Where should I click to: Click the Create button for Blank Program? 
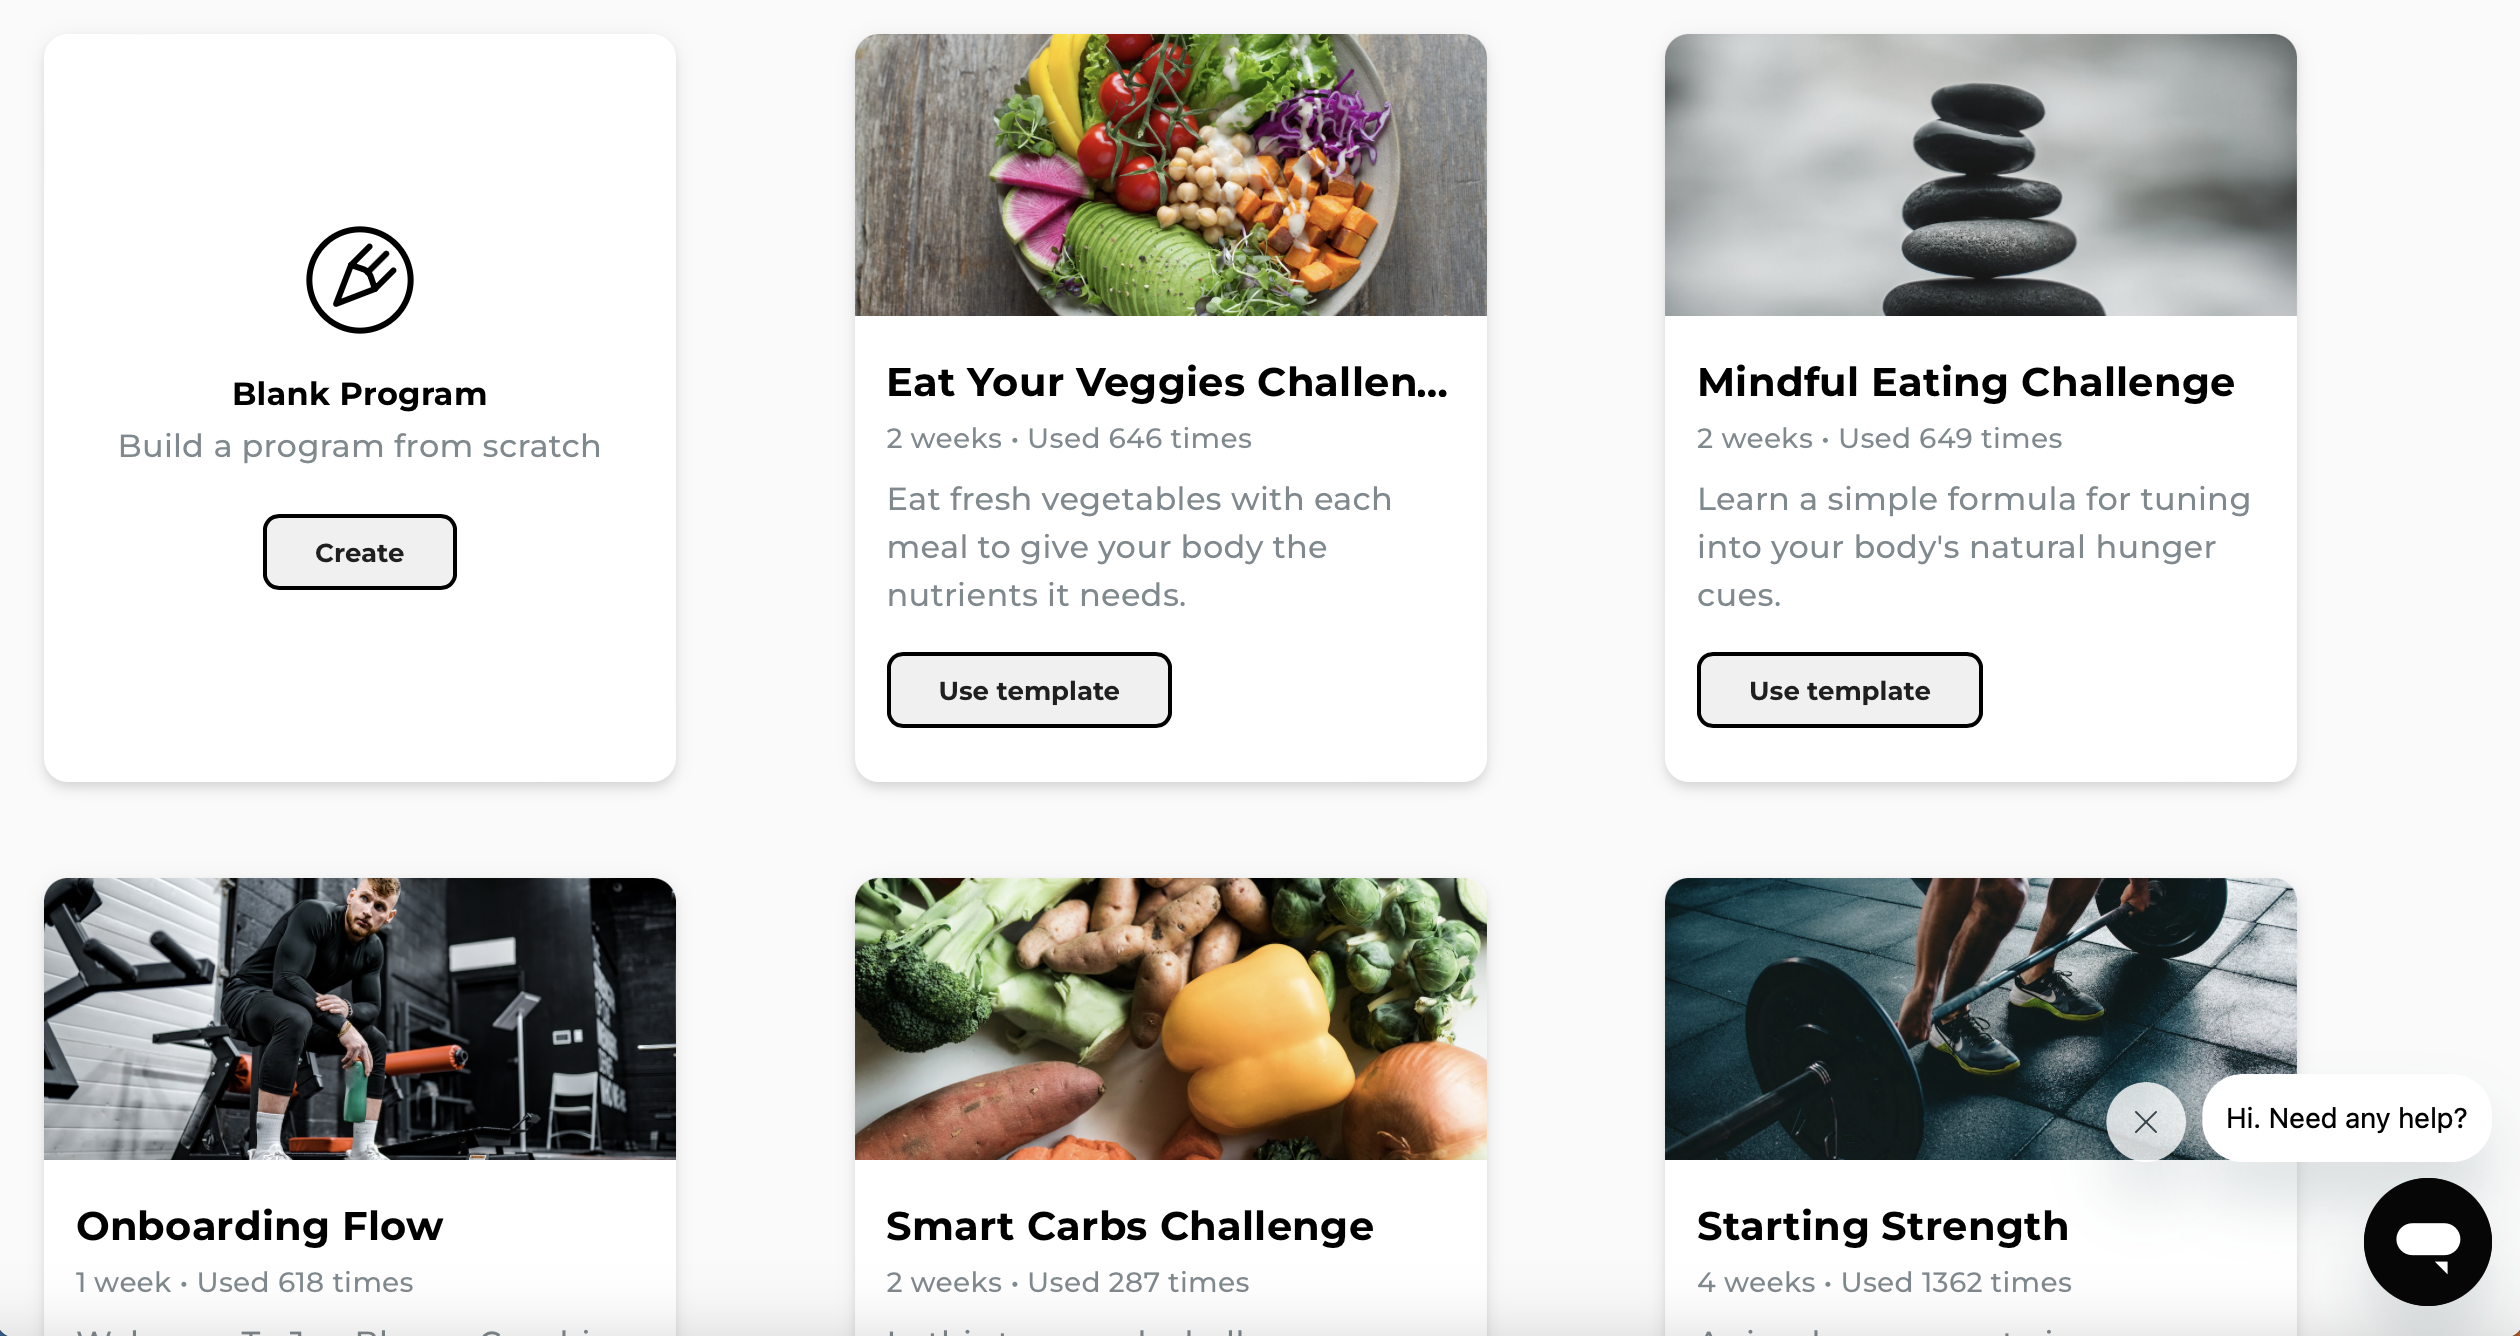point(360,552)
